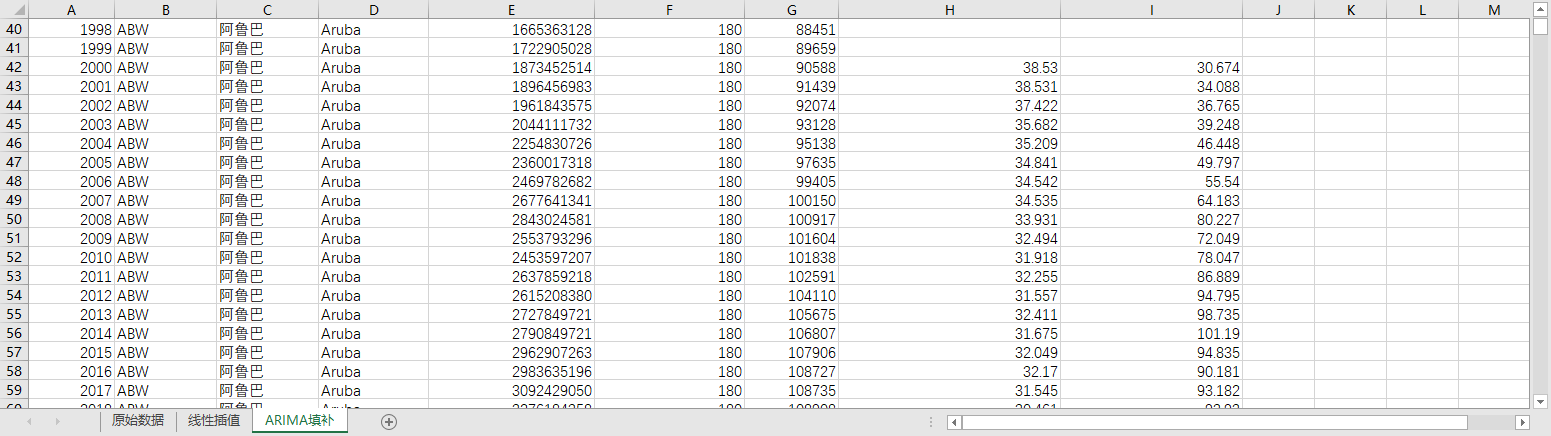Select row 40 header
The width and height of the screenshot is (1551, 436).
[14, 29]
